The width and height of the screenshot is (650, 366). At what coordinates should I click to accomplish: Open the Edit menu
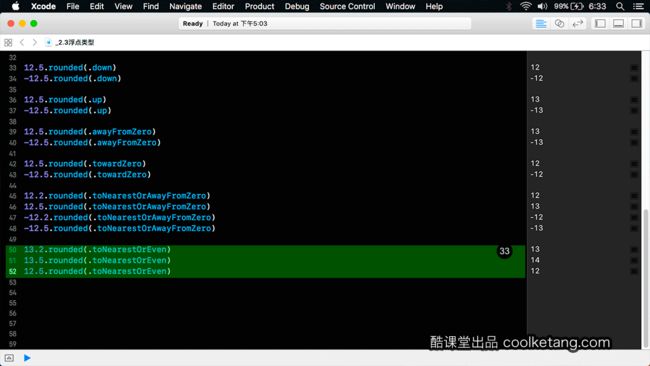click(x=97, y=6)
